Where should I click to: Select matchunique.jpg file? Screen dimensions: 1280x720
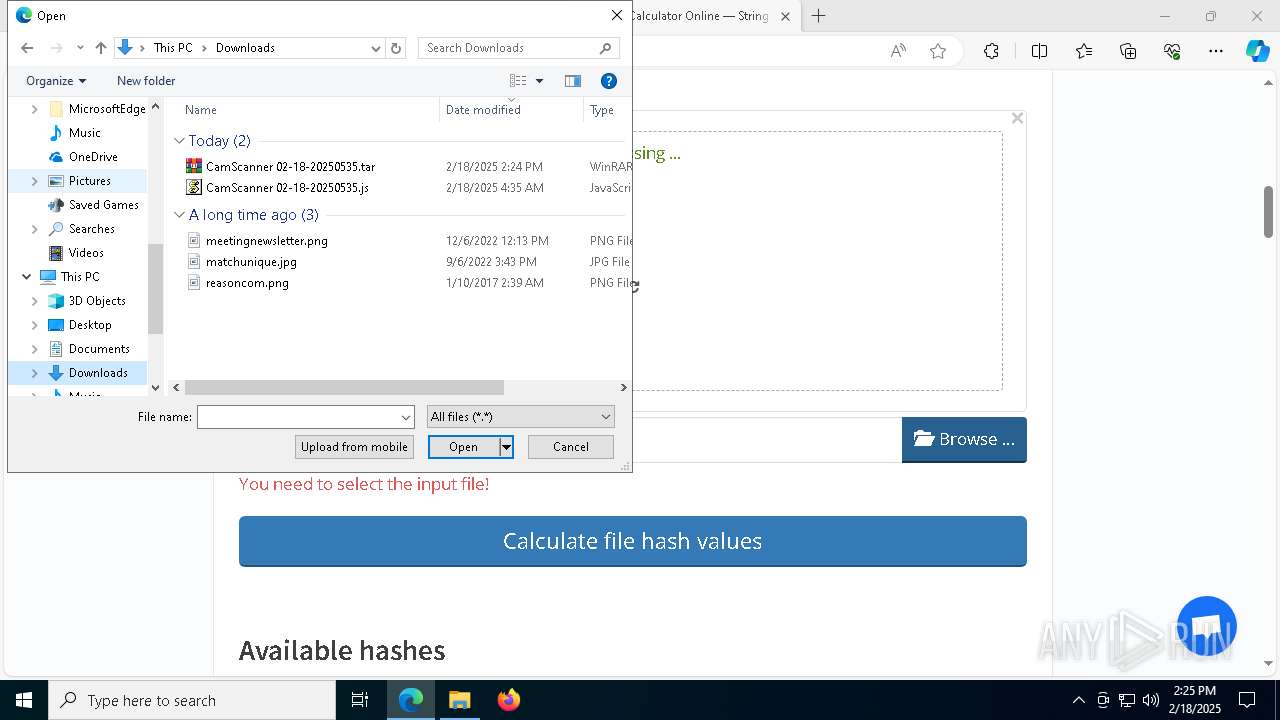[251, 262]
